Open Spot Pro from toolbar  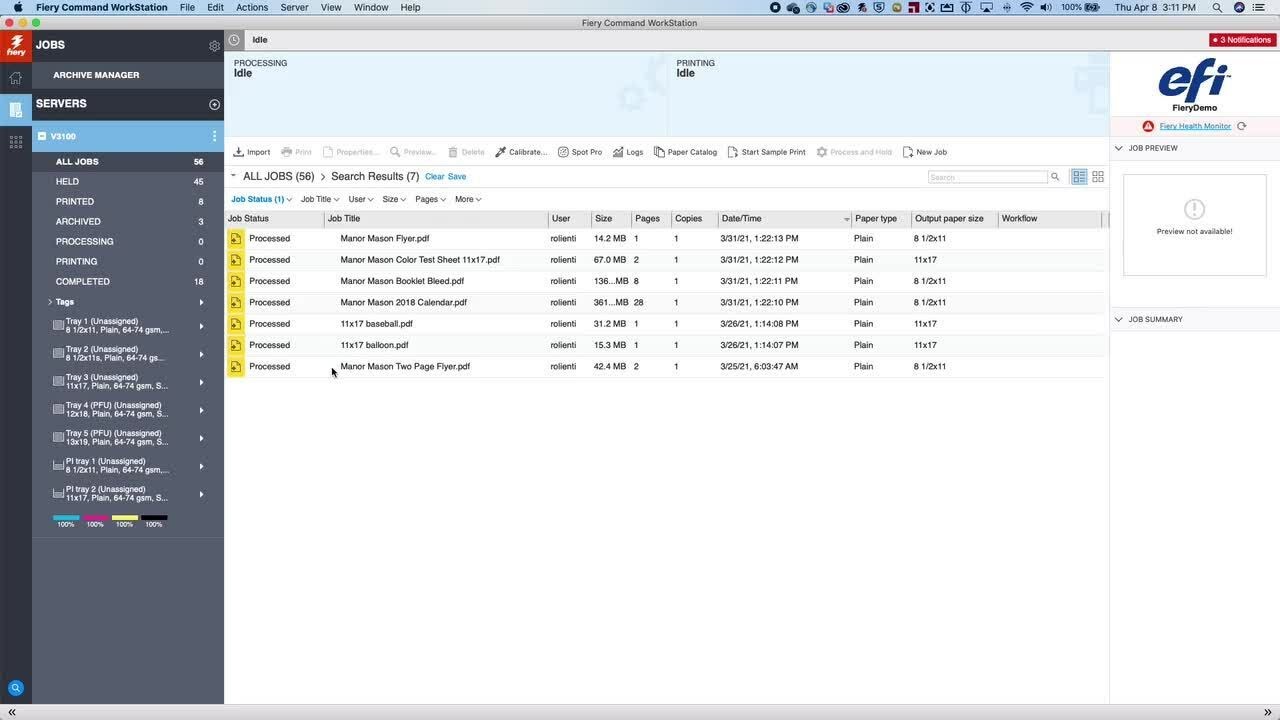pyautogui.click(x=580, y=152)
